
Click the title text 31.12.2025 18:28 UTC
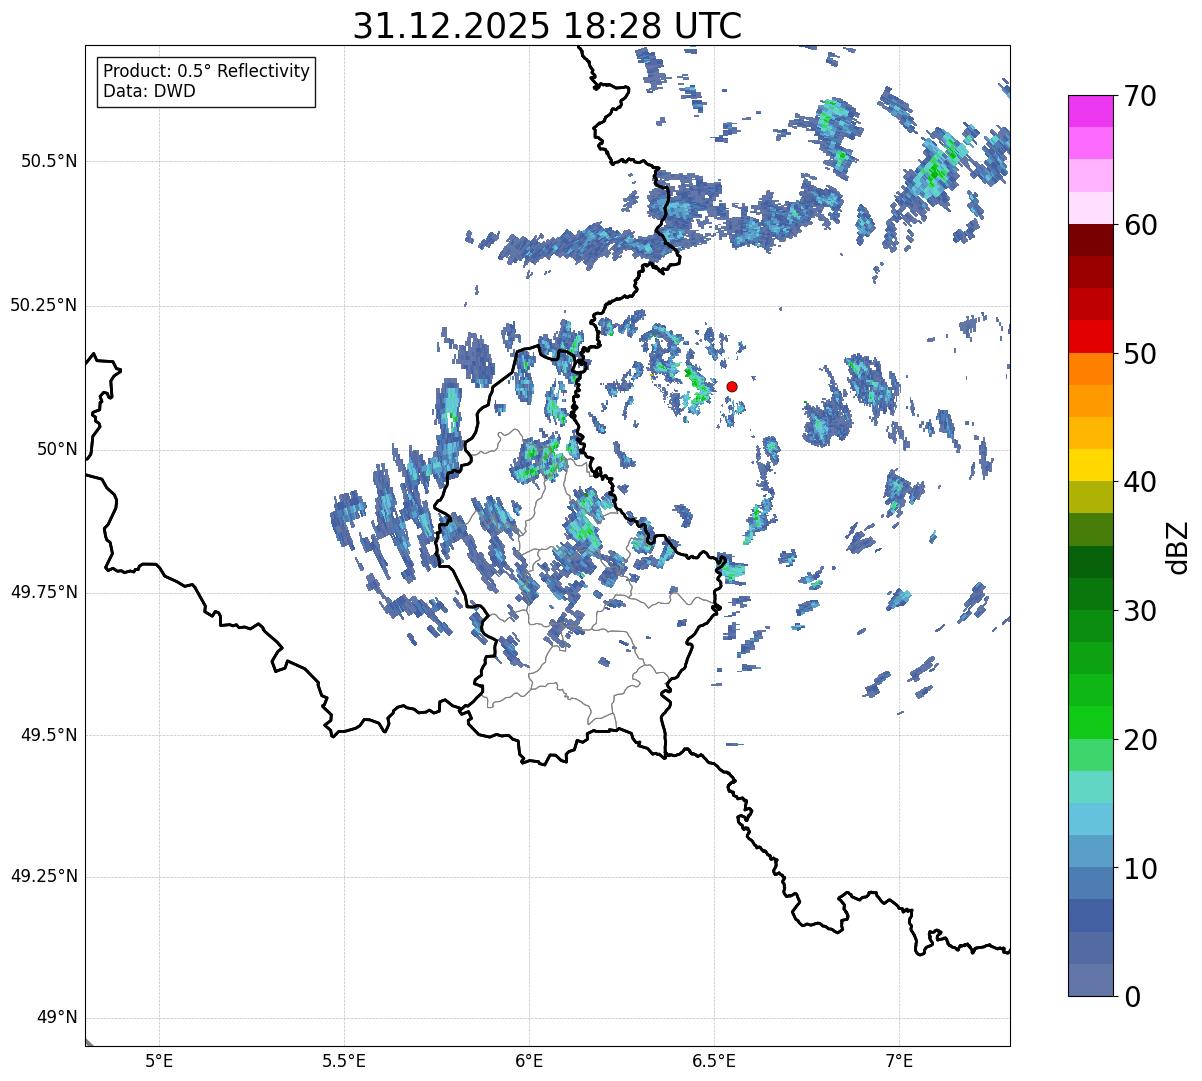coord(548,26)
